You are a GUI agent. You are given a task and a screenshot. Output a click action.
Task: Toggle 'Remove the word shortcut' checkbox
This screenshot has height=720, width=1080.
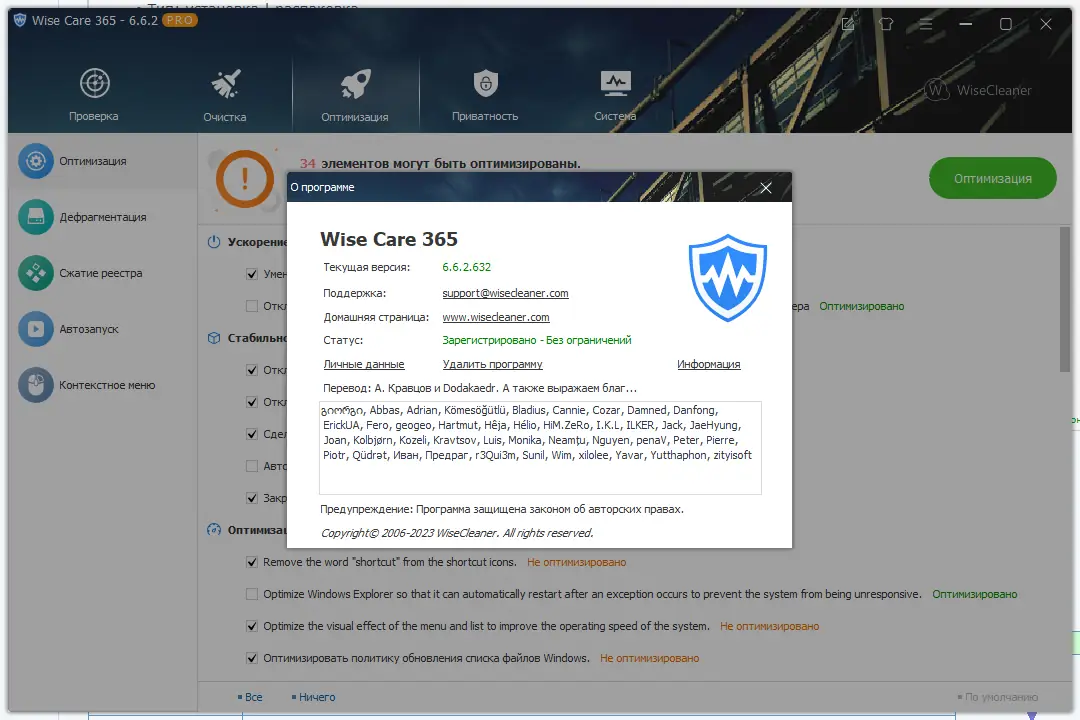(252, 562)
